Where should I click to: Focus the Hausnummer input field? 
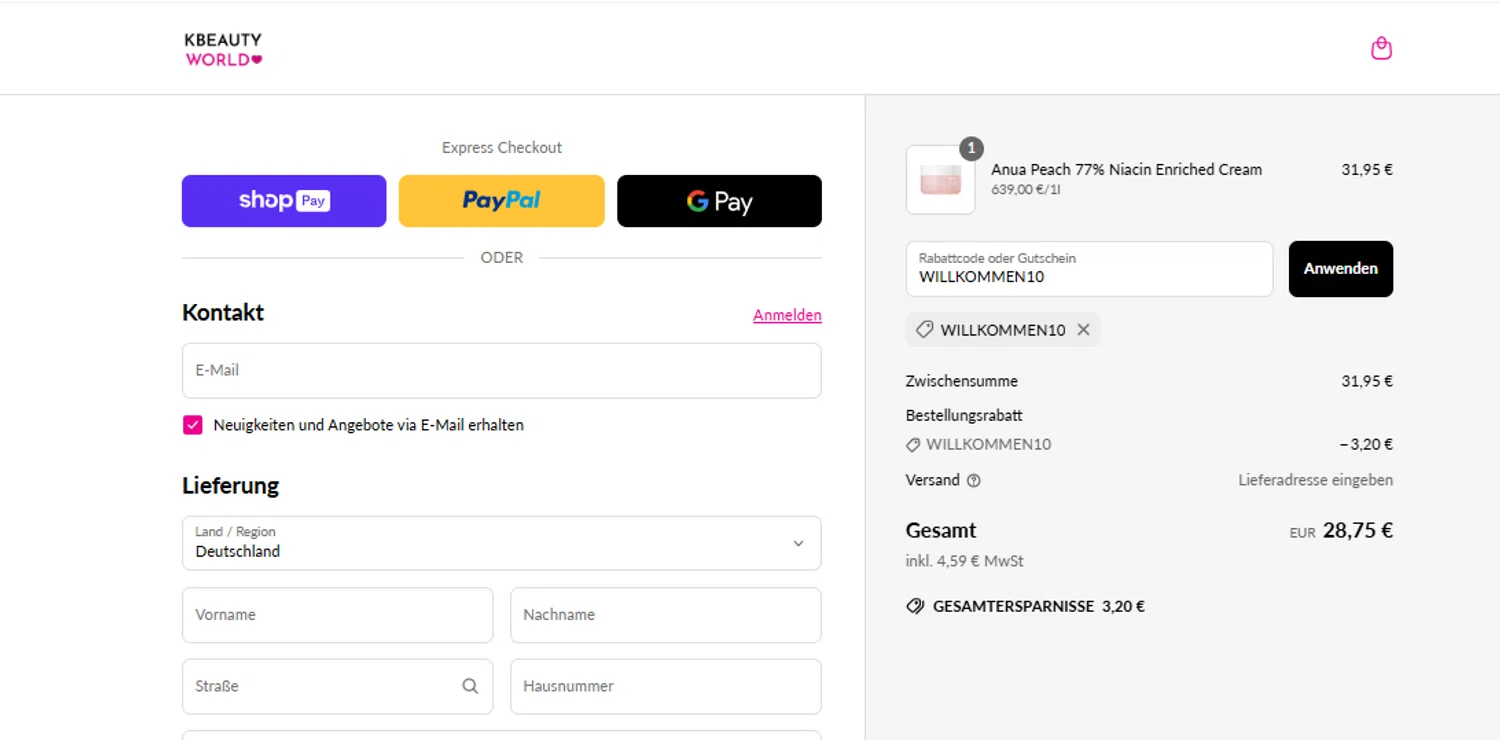[x=666, y=686]
